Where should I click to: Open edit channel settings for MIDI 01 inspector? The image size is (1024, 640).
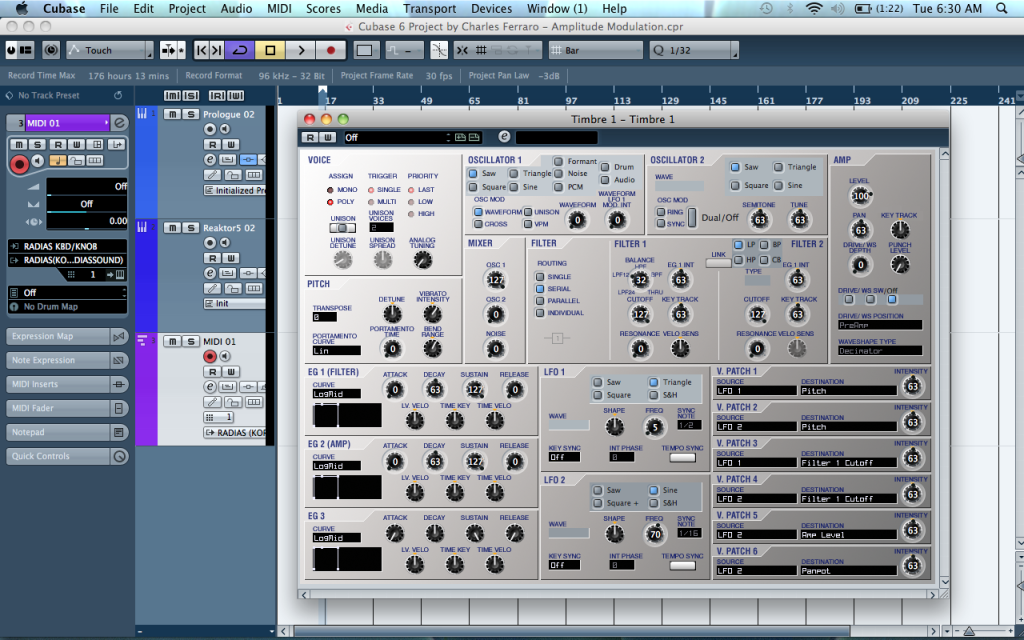point(120,123)
